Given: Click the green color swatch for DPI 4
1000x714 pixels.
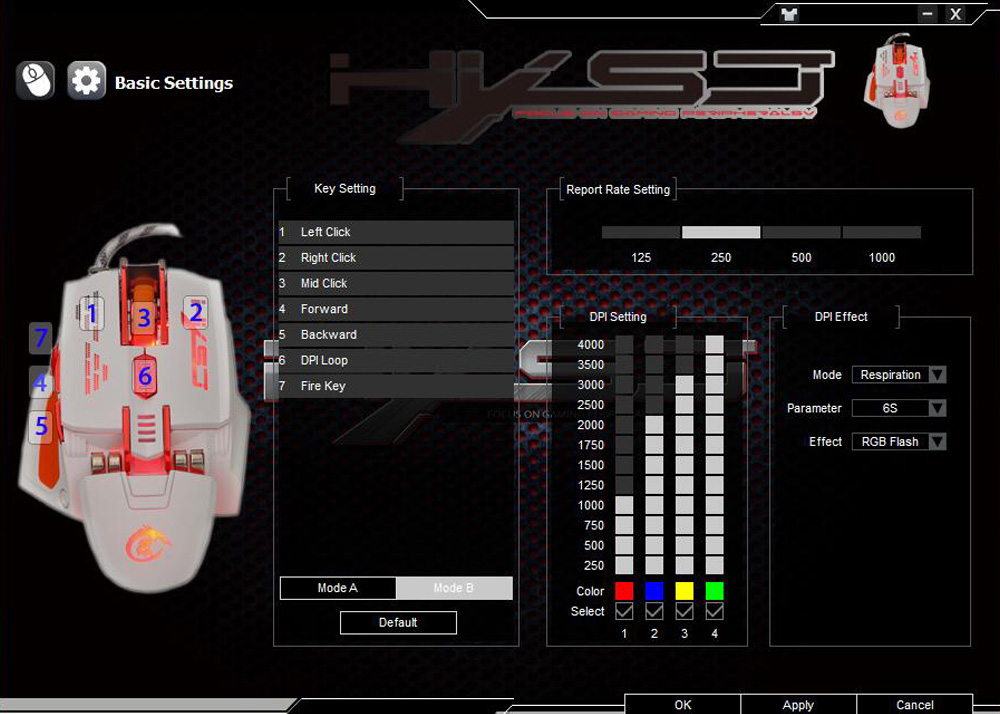Looking at the screenshot, I should click(x=715, y=591).
